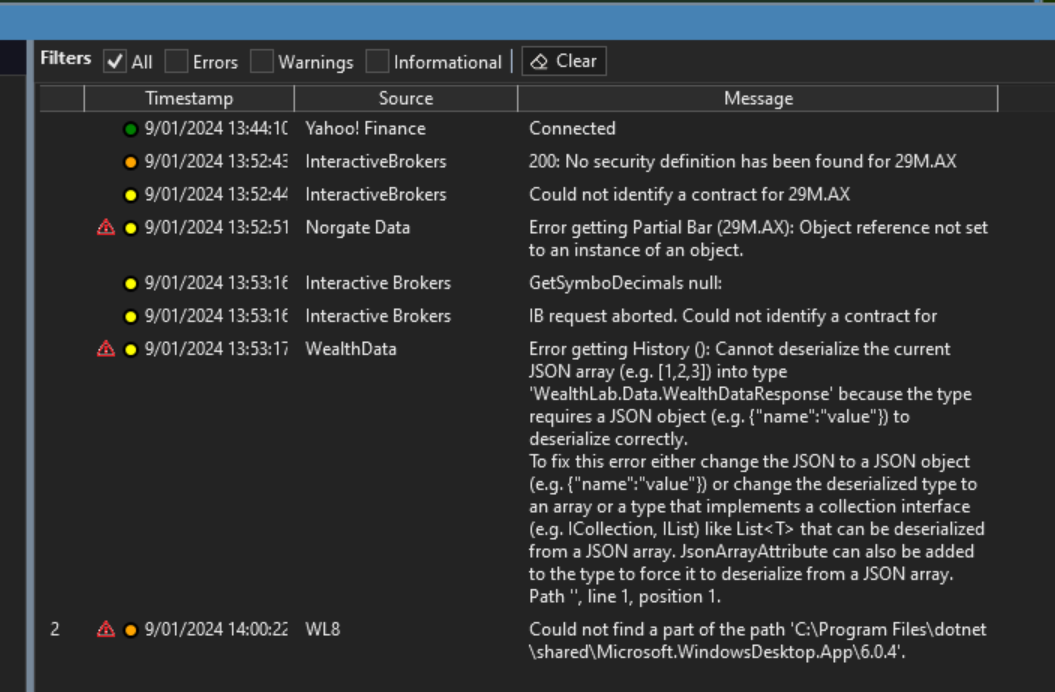Image resolution: width=1055 pixels, height=692 pixels.
Task: Select Interactive Brokers source on GetSymboDecimals row
Action: [x=377, y=283]
